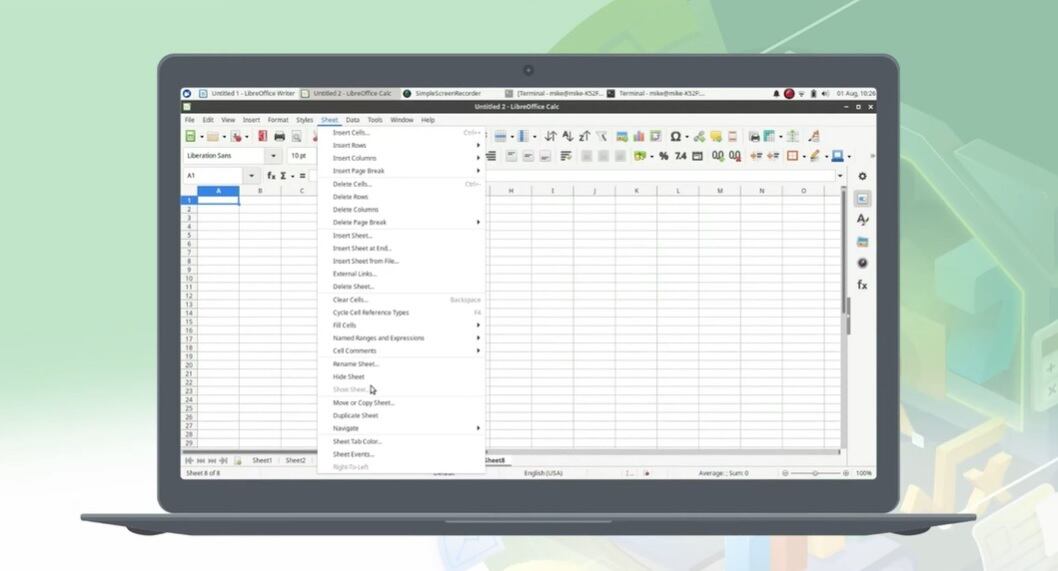Click the Format as Percent icon
The height and width of the screenshot is (571, 1058).
click(663, 156)
